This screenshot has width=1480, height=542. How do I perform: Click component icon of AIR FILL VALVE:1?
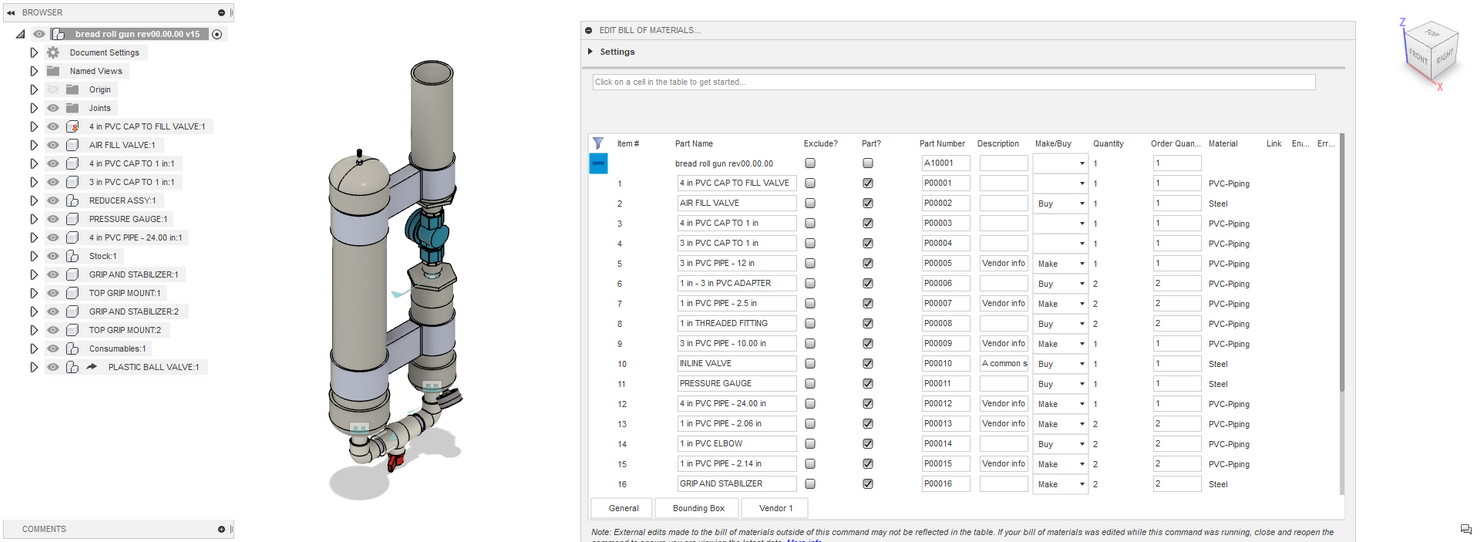(x=72, y=145)
